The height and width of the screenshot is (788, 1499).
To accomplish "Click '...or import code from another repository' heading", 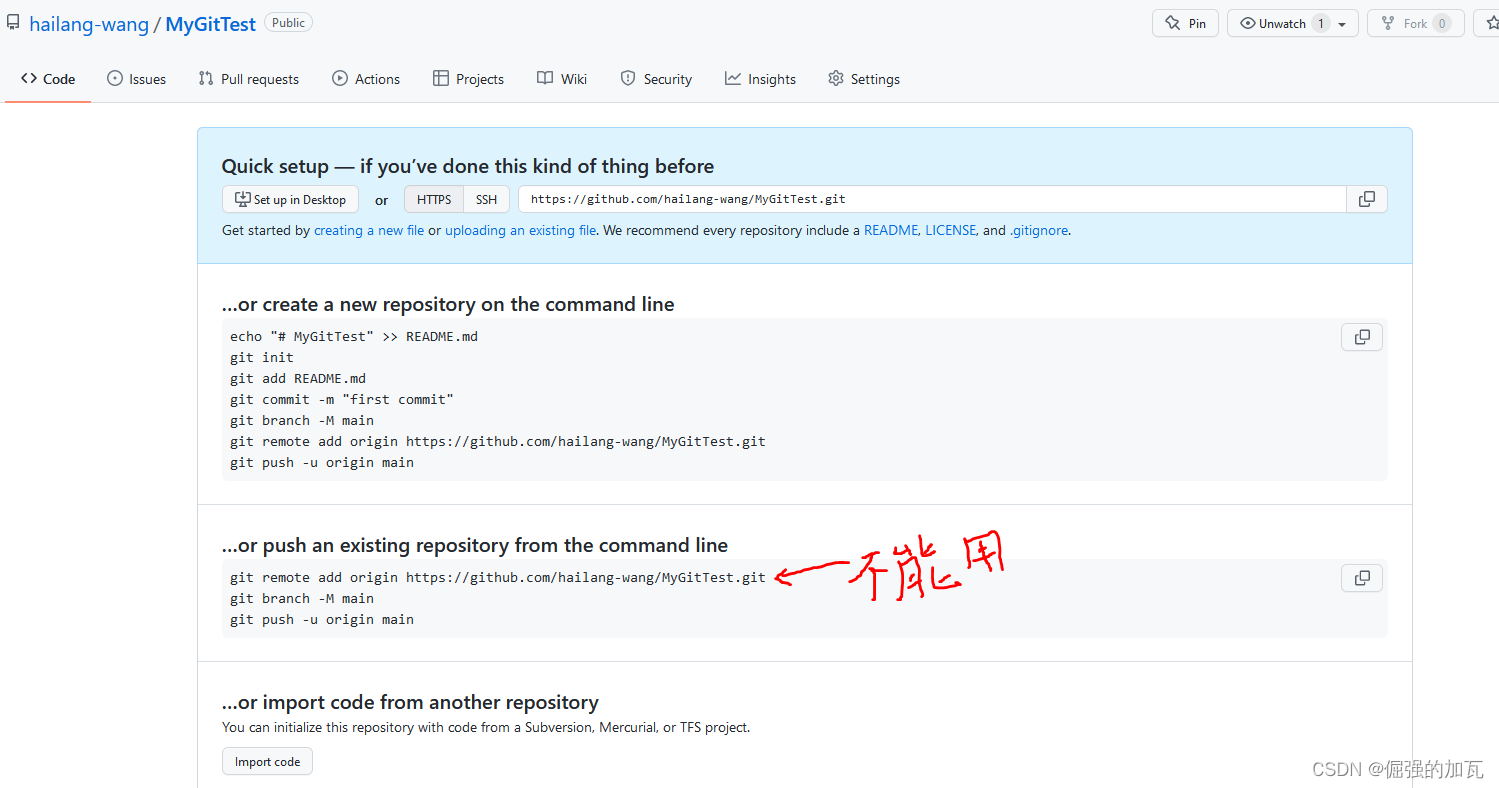I will click(x=410, y=702).
